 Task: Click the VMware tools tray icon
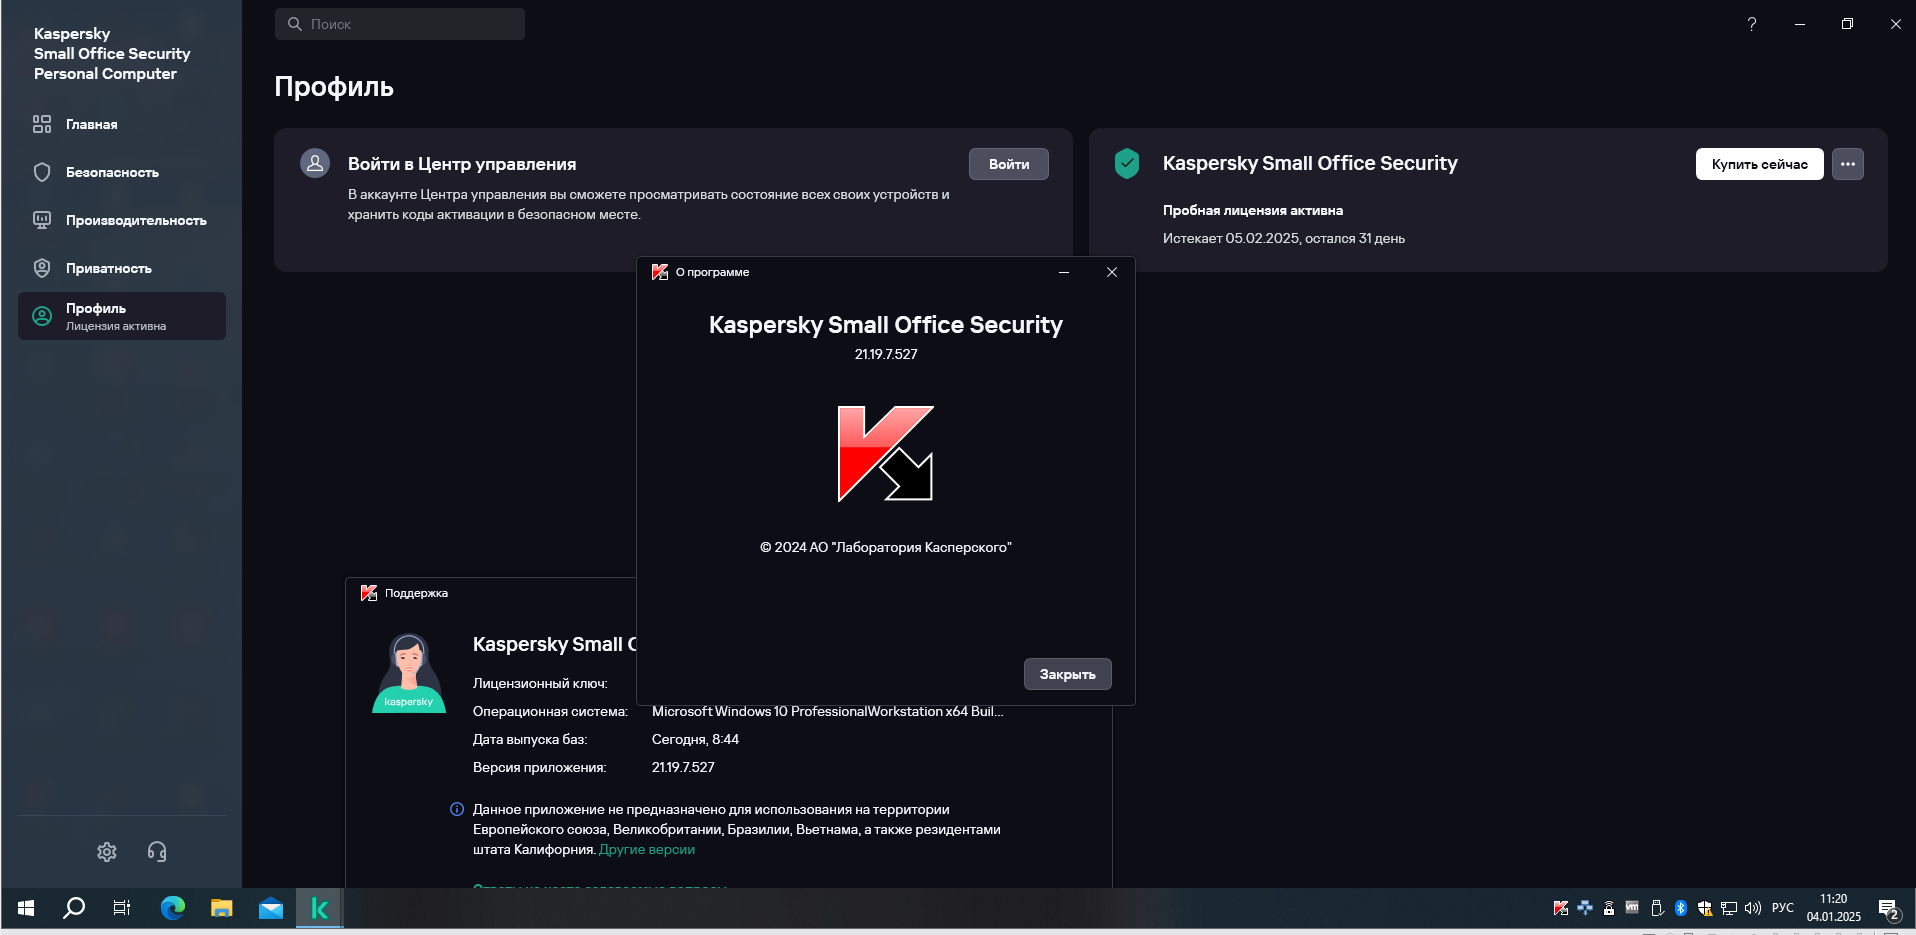coord(1632,908)
